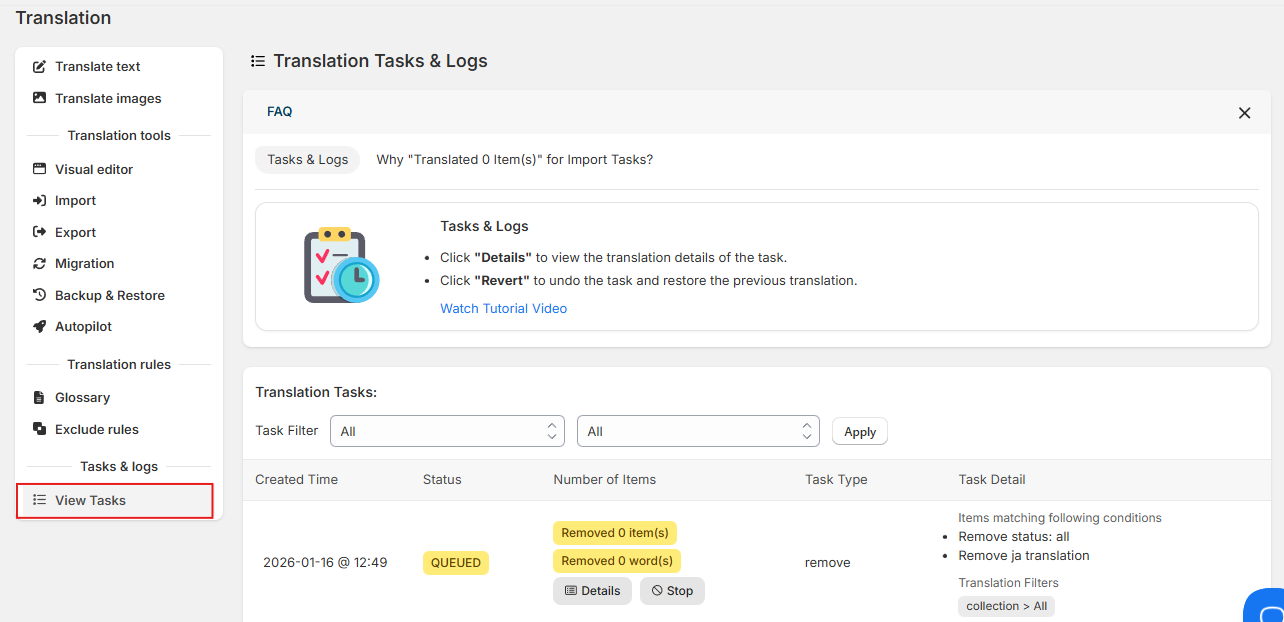Close the FAQ panel
The image size is (1284, 622).
pyautogui.click(x=1244, y=113)
